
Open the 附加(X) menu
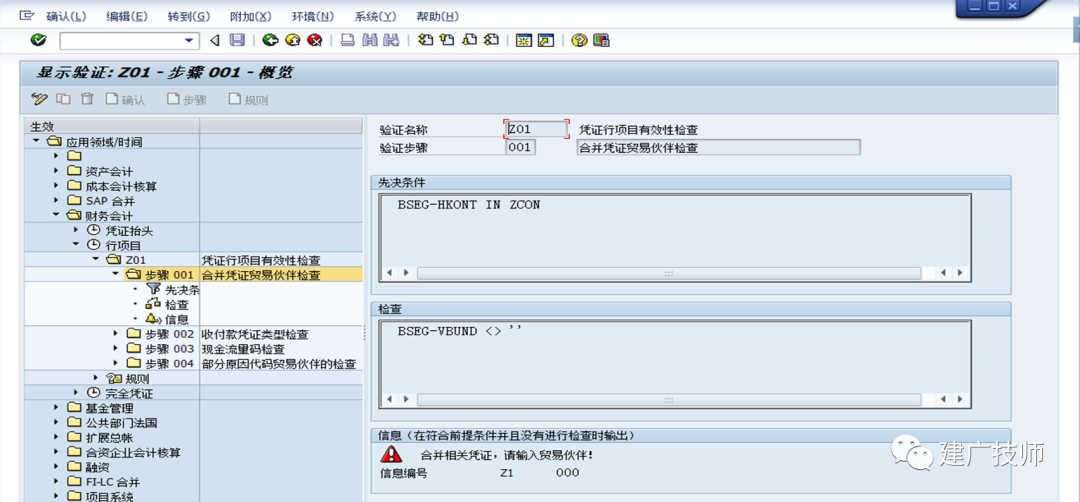coord(251,16)
